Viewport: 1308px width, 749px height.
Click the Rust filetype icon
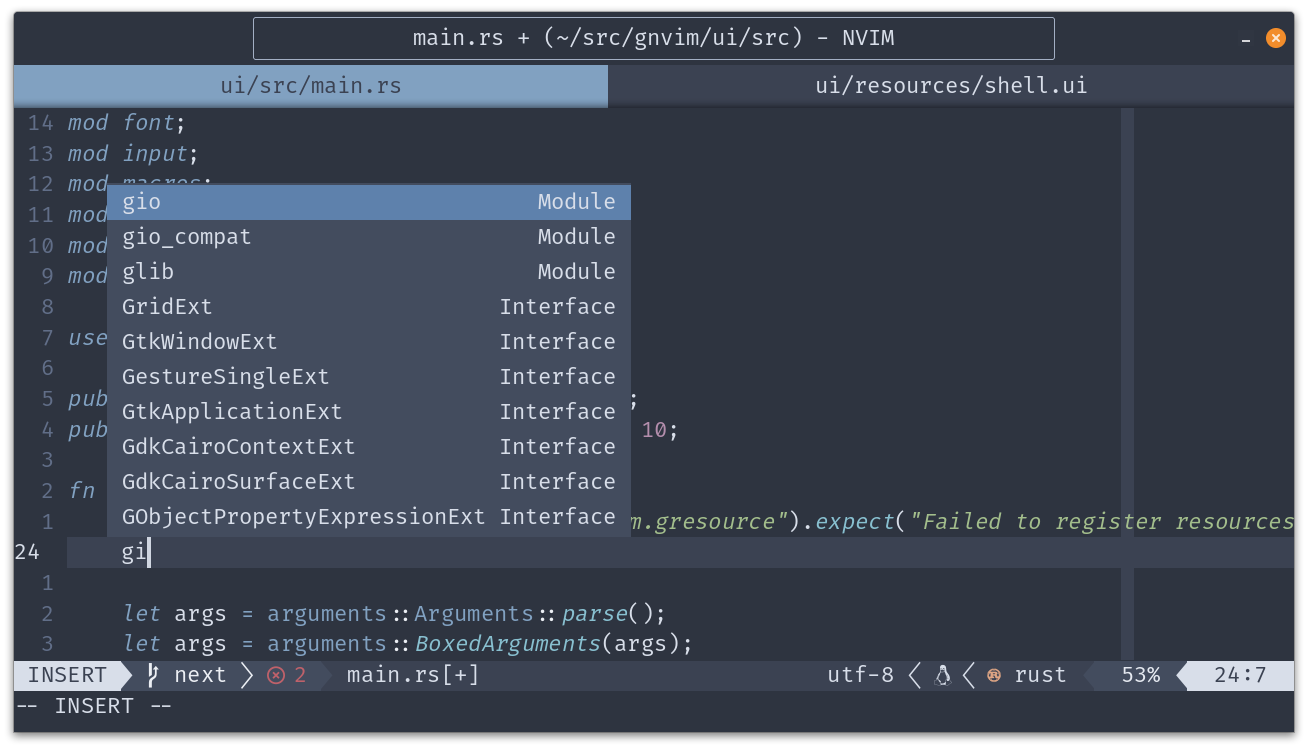pos(994,675)
